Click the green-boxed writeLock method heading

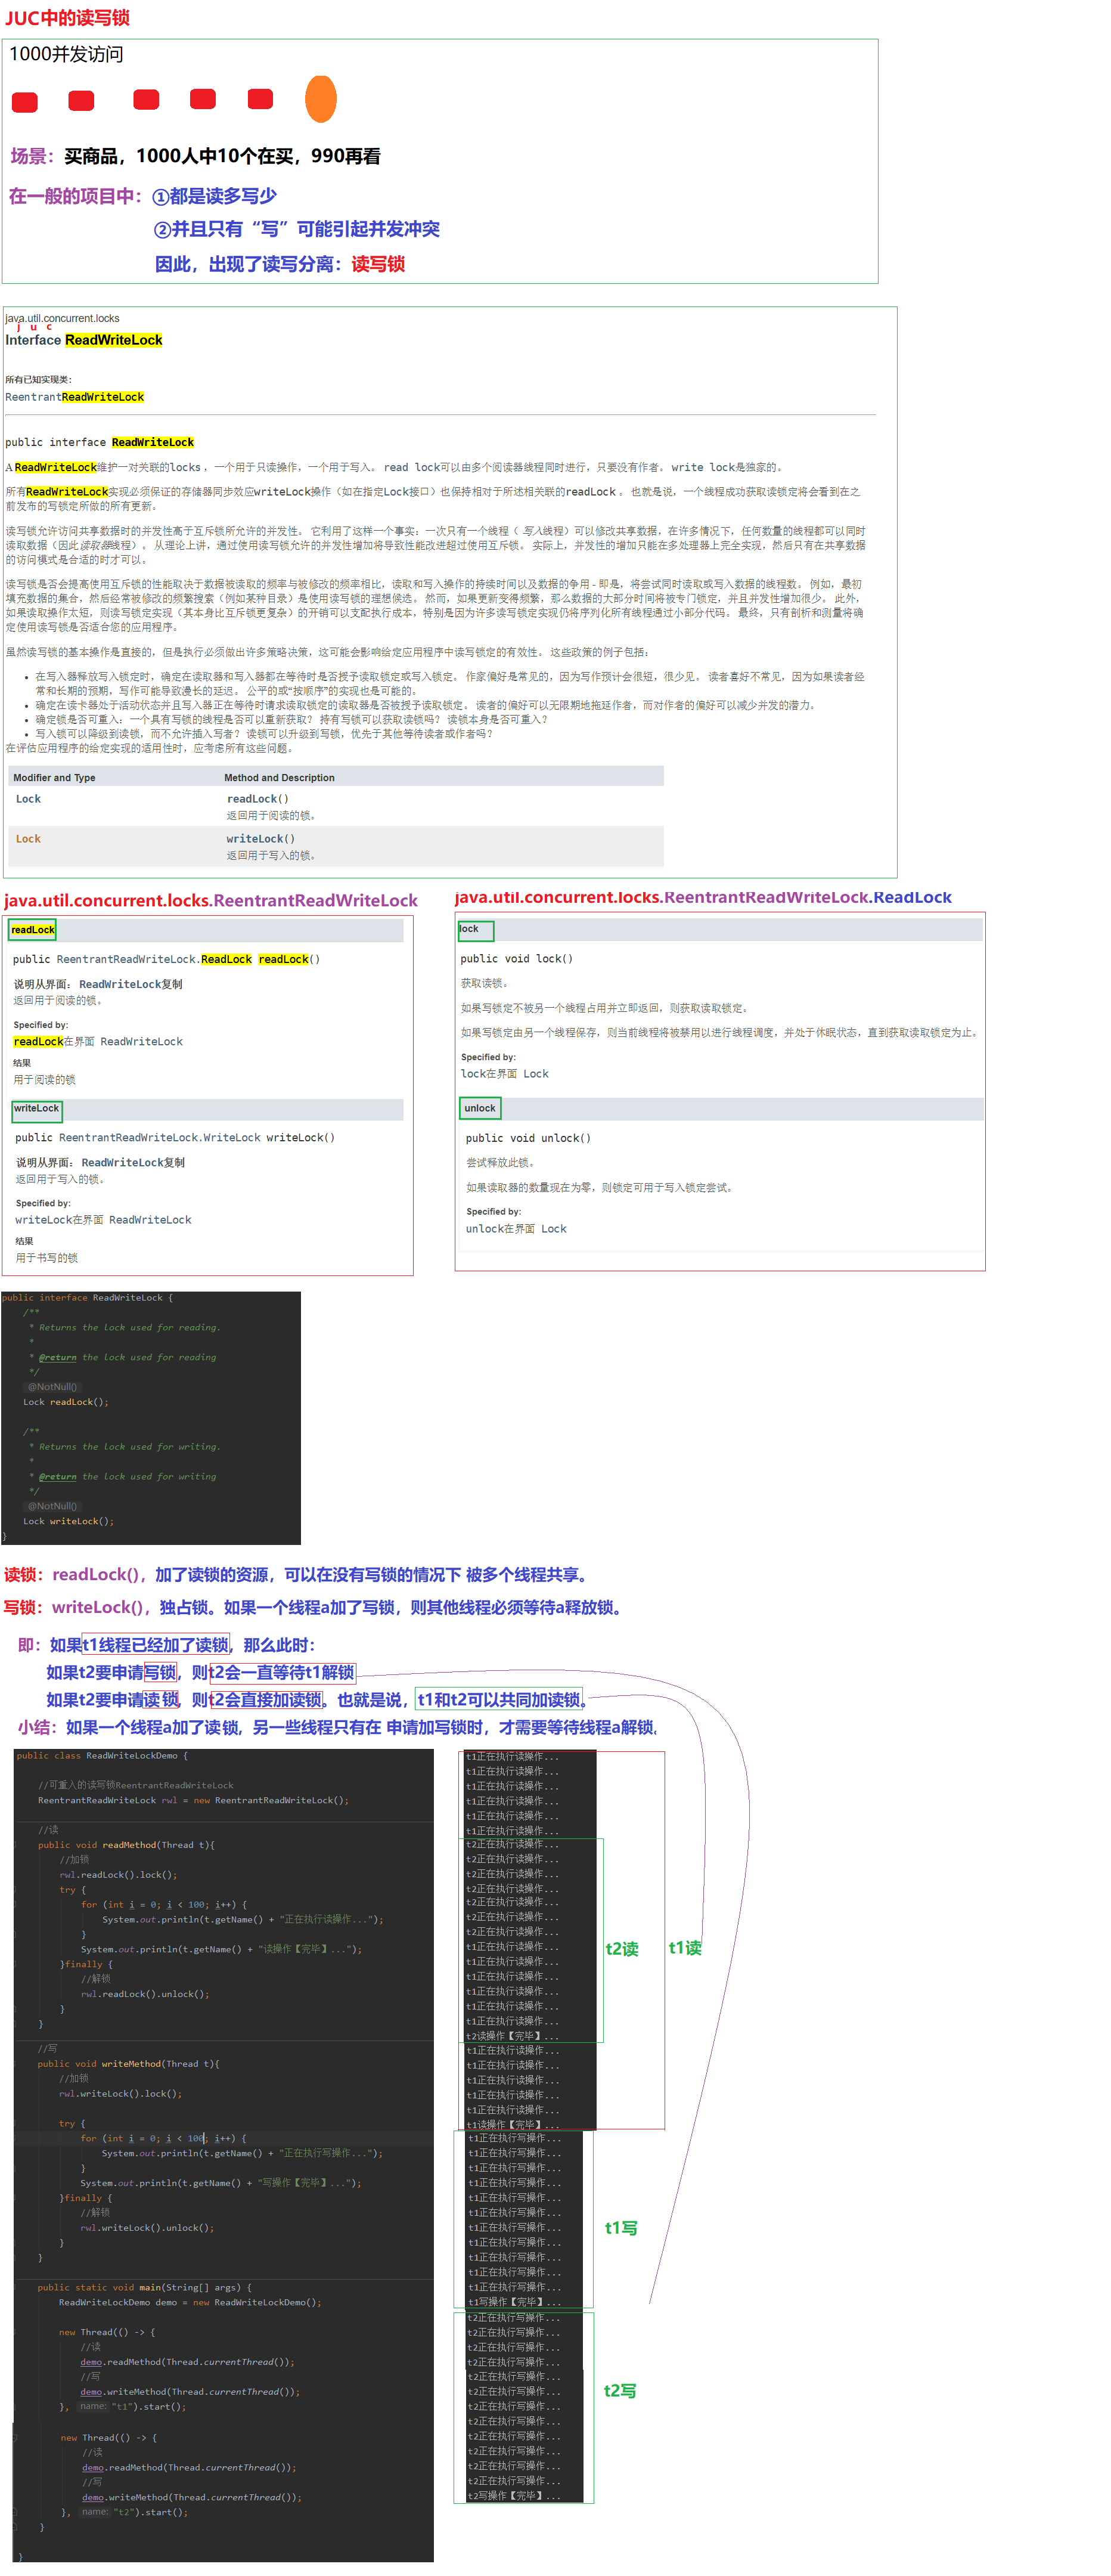pyautogui.click(x=36, y=1109)
